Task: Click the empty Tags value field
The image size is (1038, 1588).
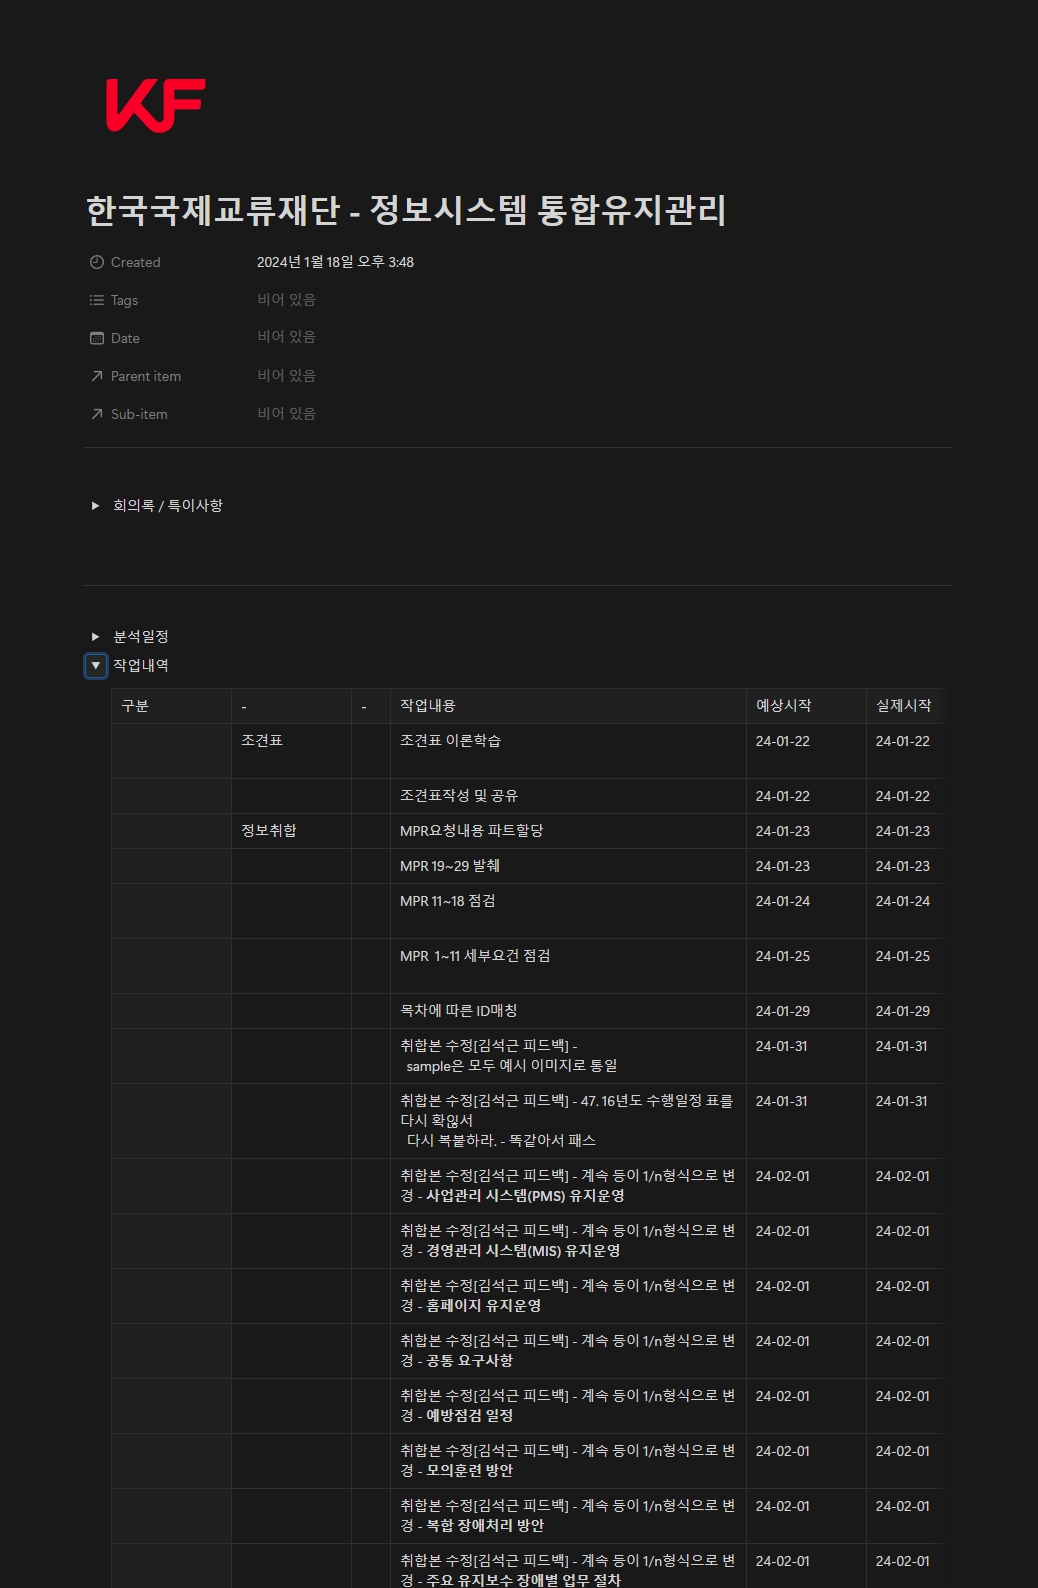Action: tap(286, 300)
